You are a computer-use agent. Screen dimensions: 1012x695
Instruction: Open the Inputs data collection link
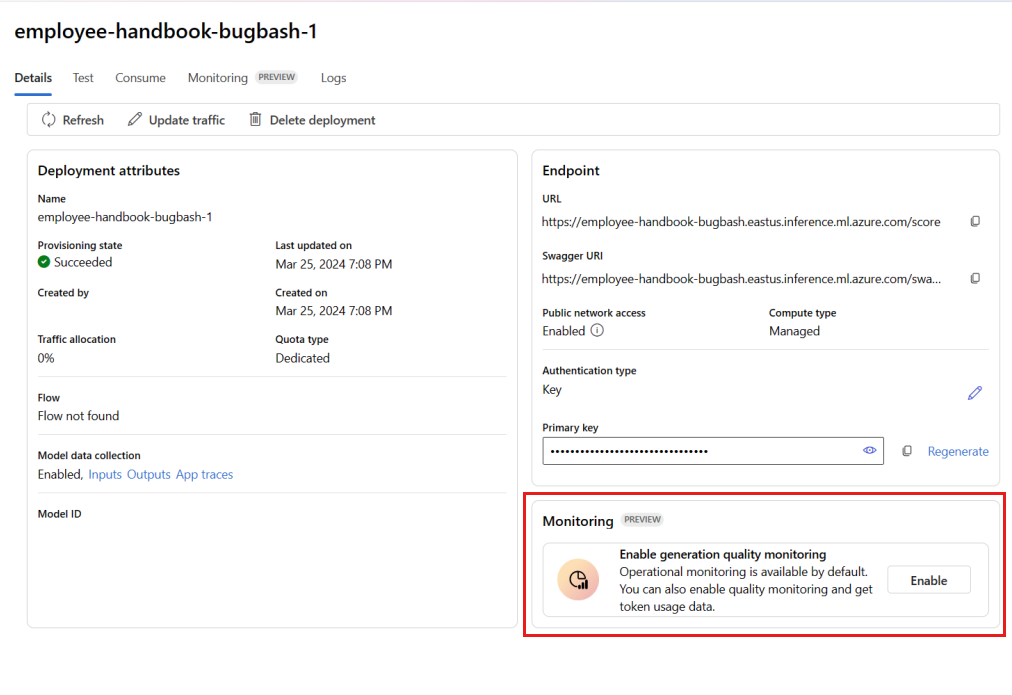105,474
